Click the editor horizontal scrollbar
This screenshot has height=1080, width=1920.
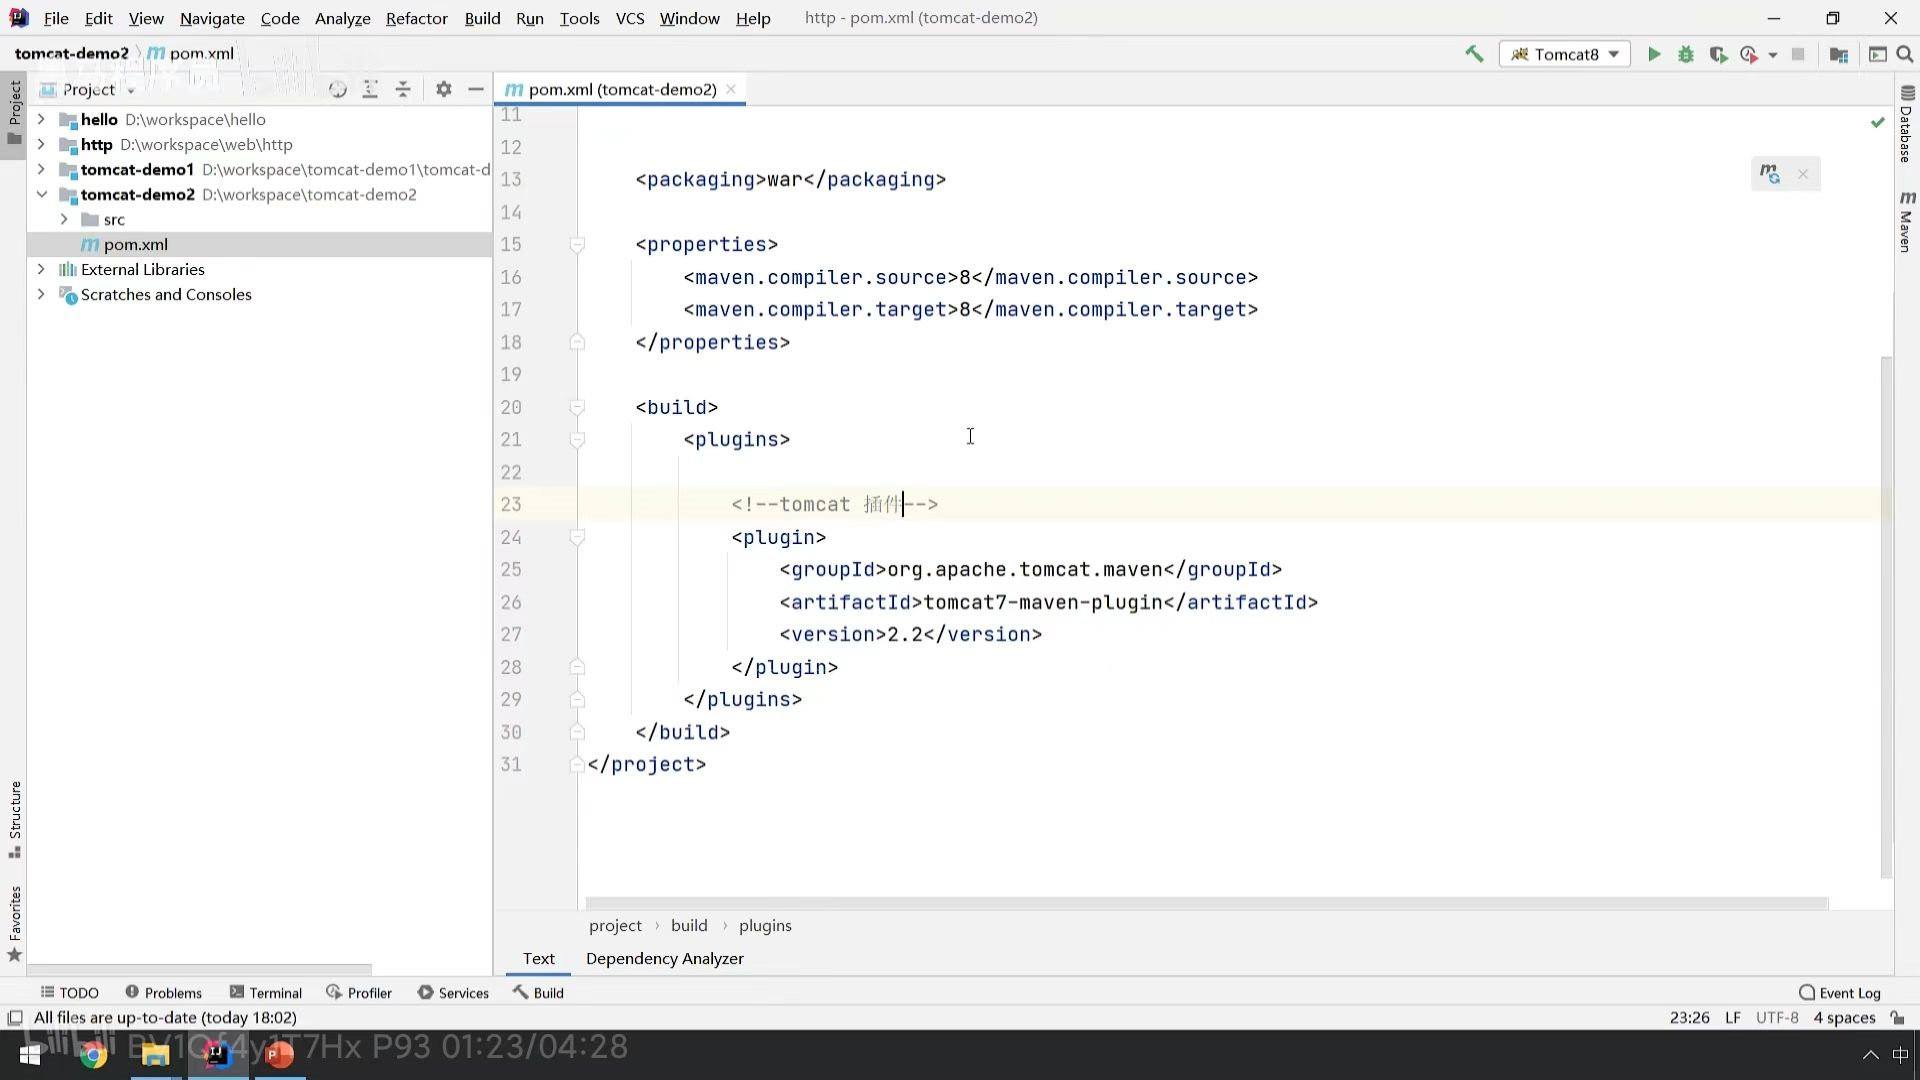[x=1205, y=903]
